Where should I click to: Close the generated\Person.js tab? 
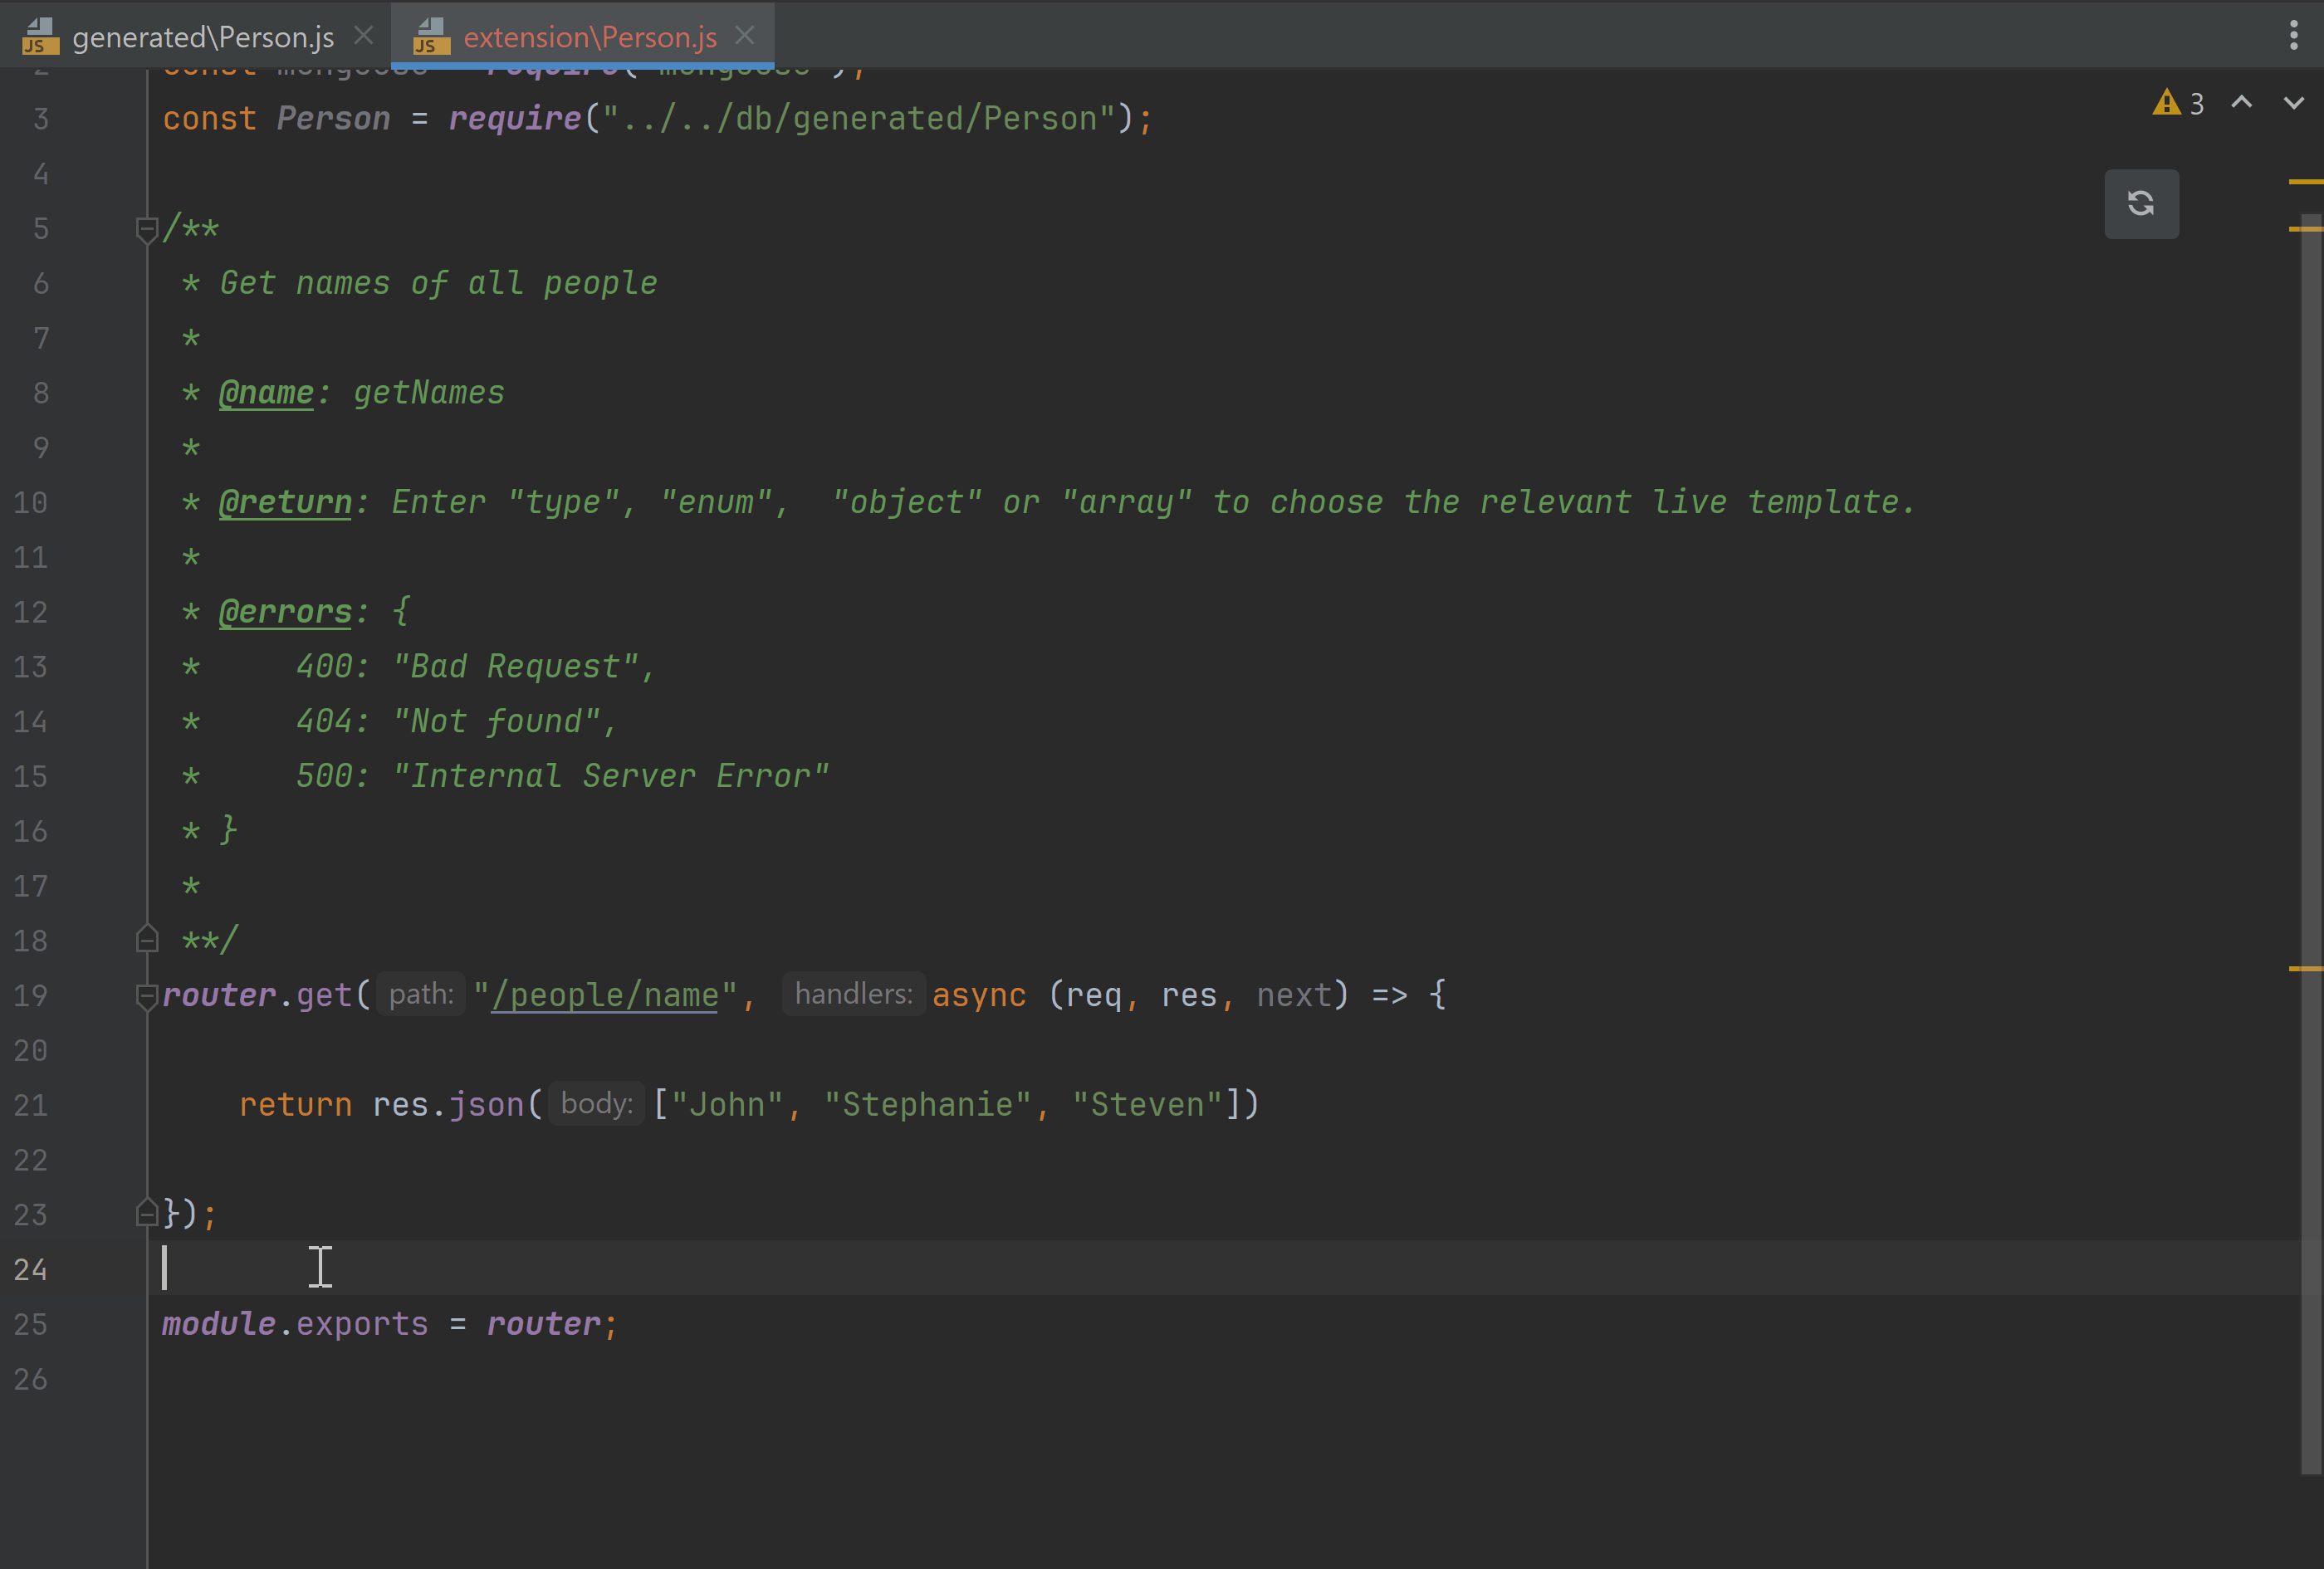[x=364, y=35]
